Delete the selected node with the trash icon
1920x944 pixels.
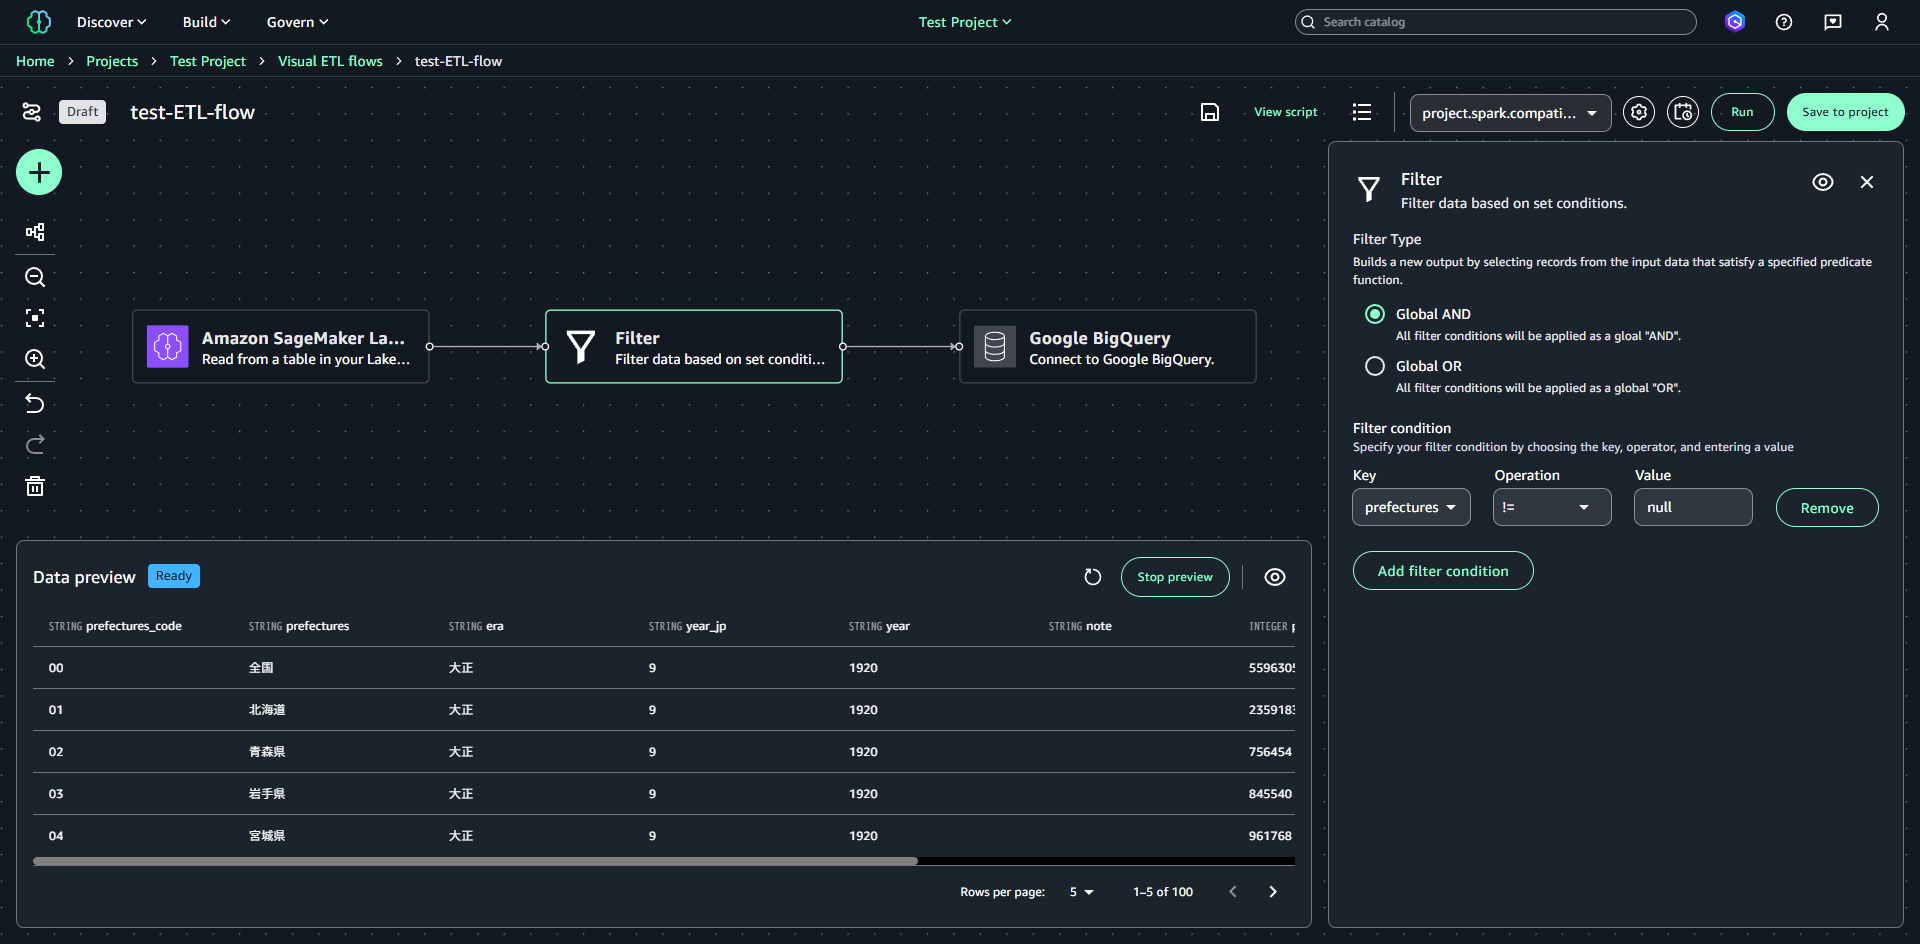(35, 486)
